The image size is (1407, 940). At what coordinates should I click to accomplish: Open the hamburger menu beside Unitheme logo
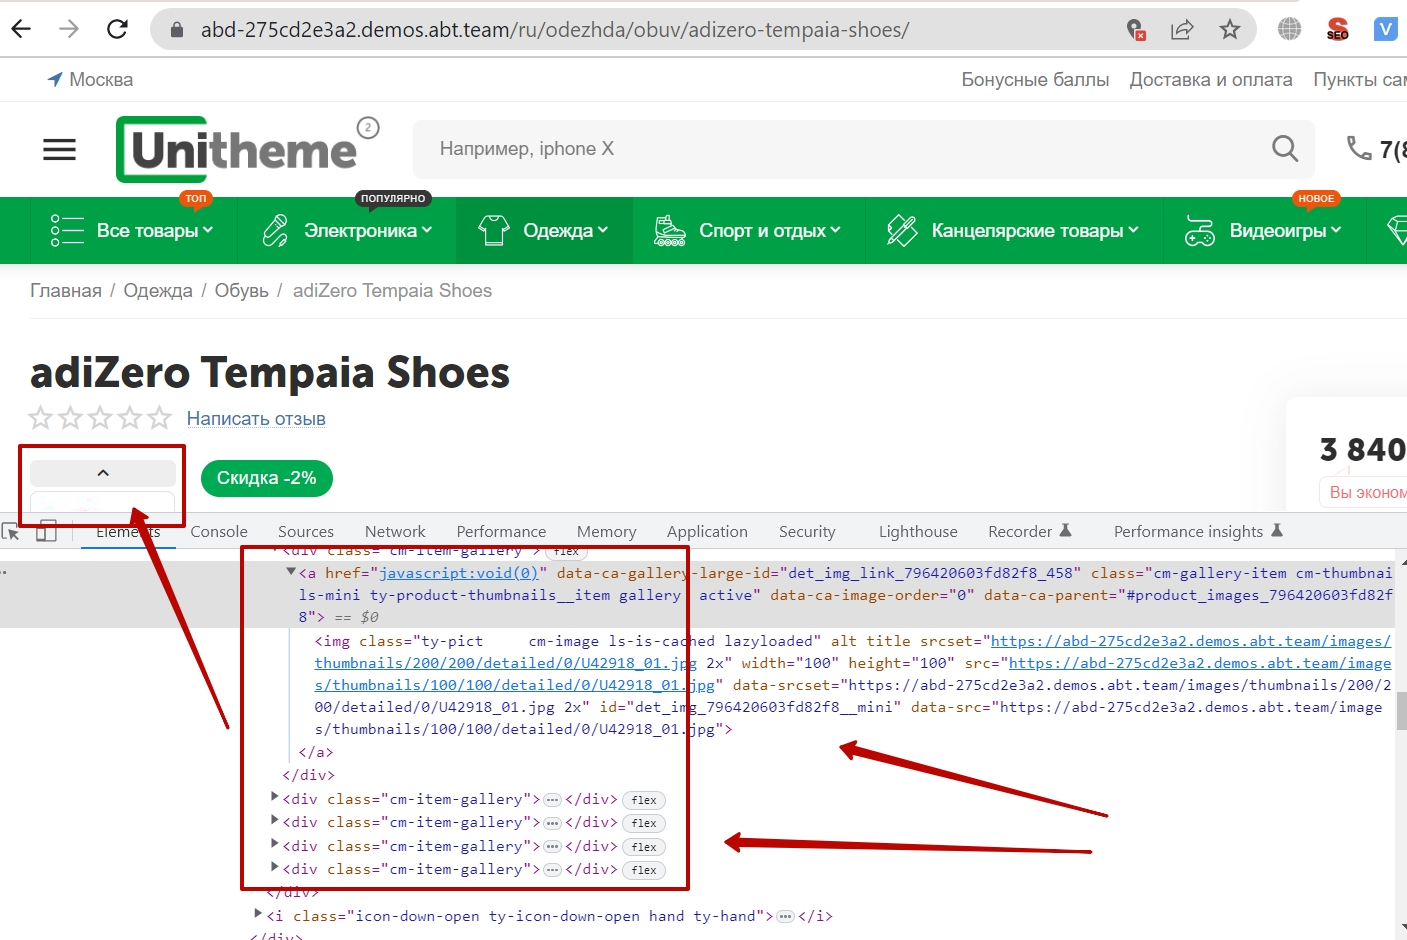click(x=59, y=150)
